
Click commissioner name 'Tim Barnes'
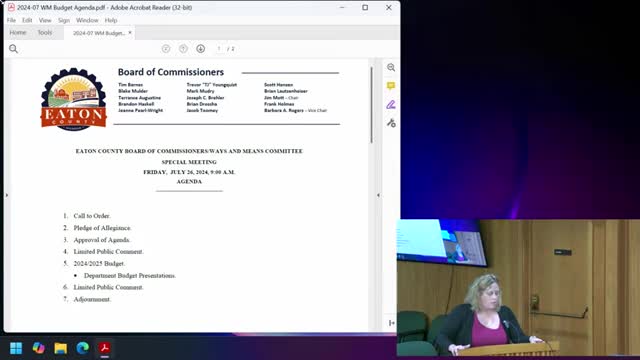131,85
